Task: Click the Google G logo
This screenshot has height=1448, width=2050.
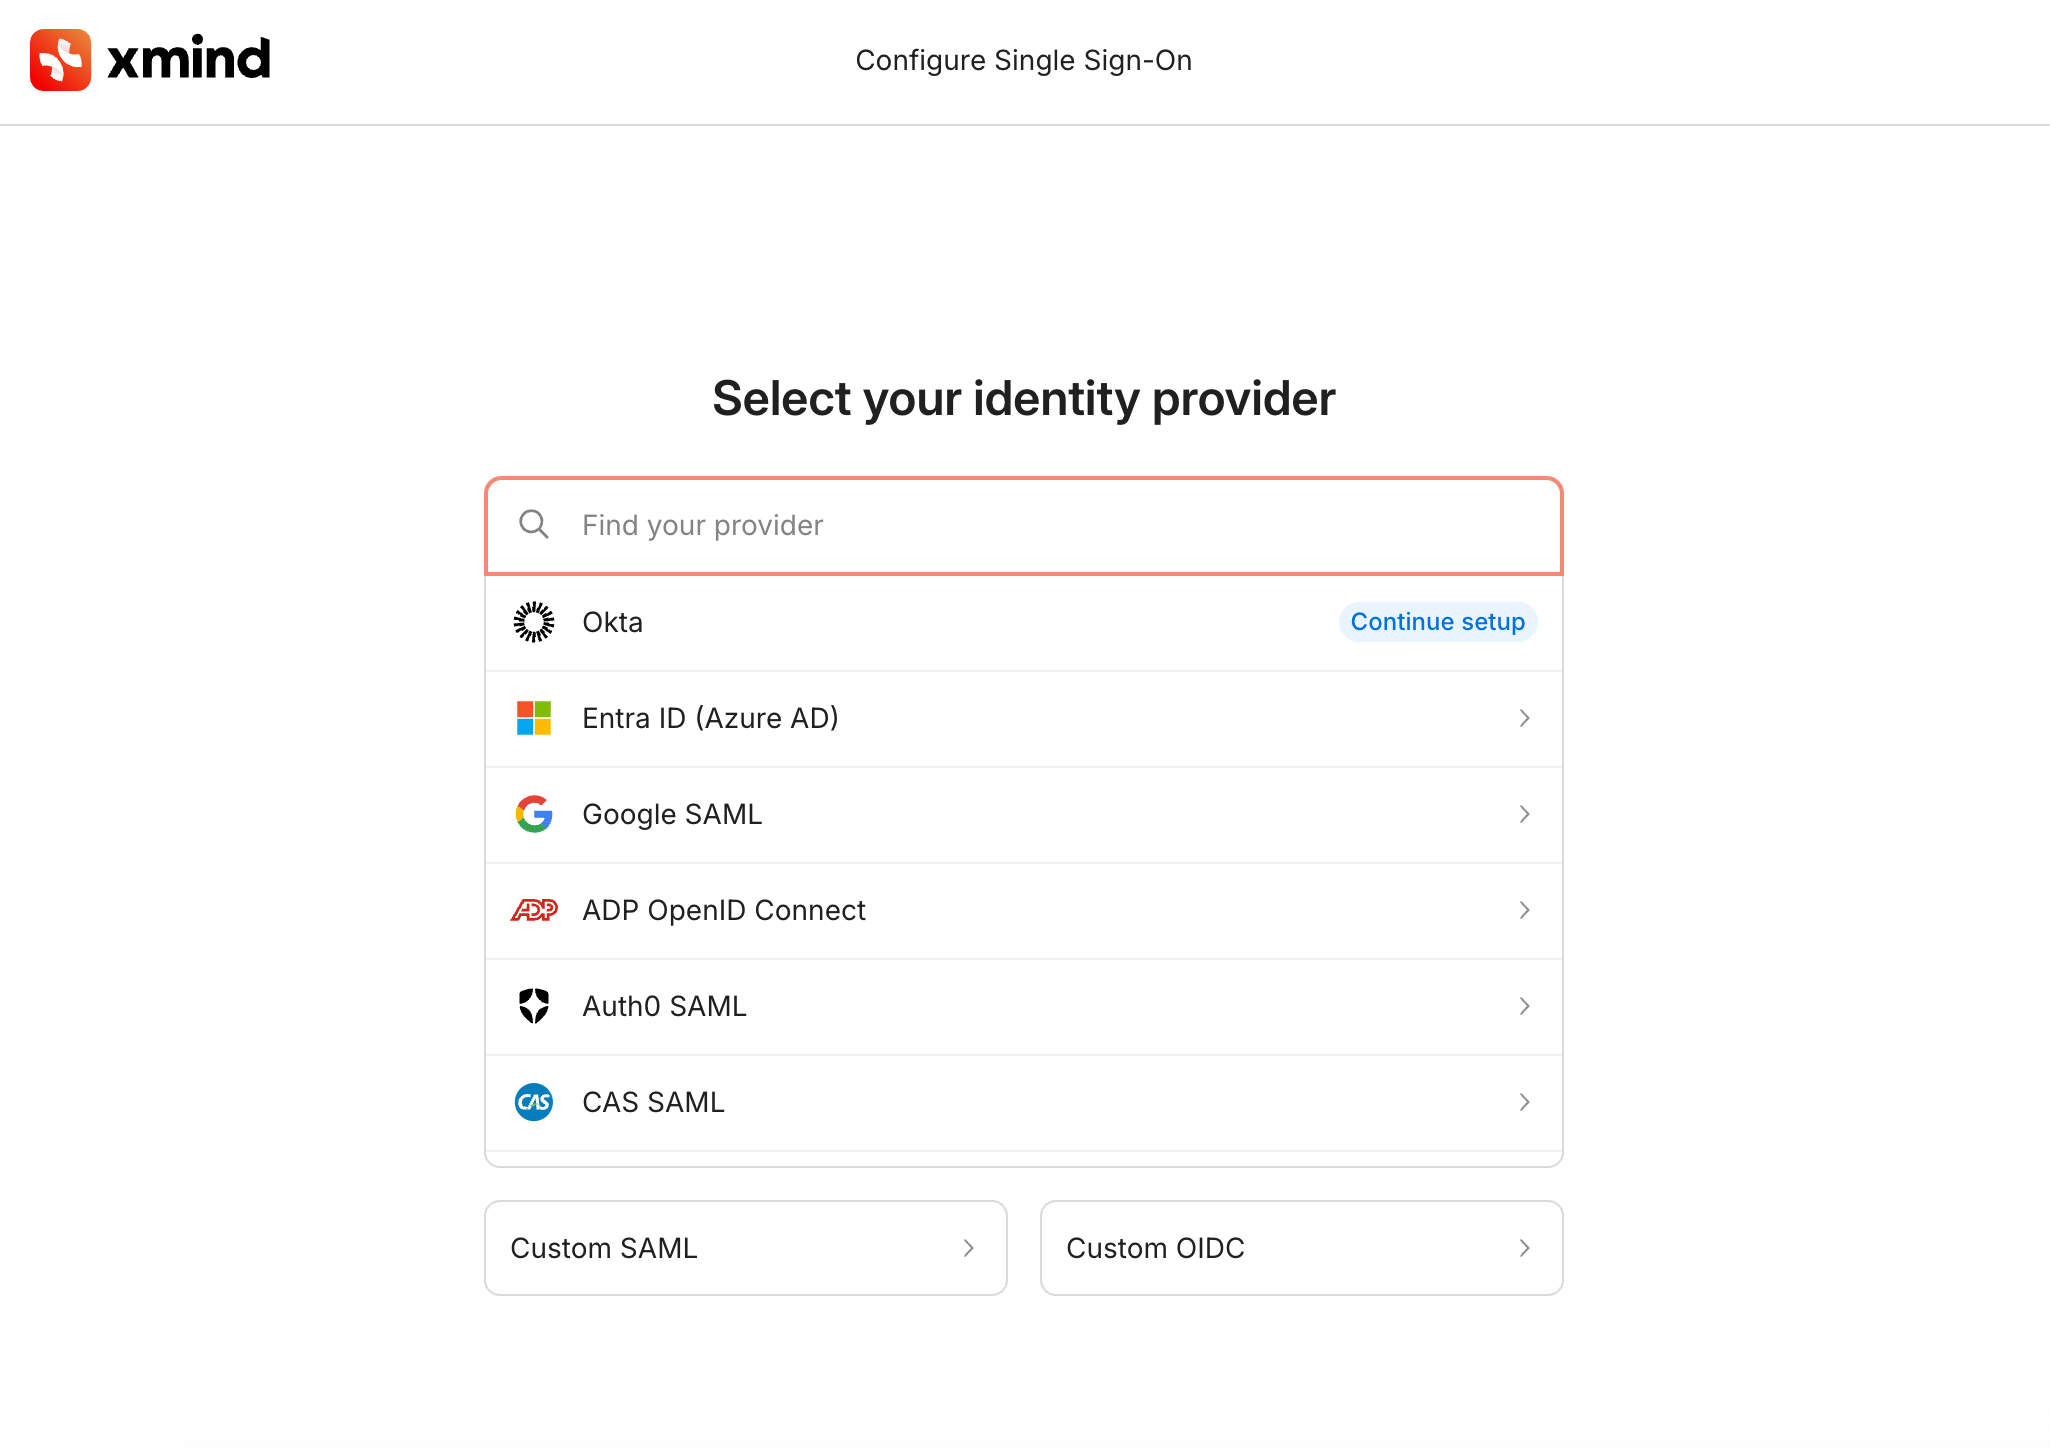Action: point(534,814)
